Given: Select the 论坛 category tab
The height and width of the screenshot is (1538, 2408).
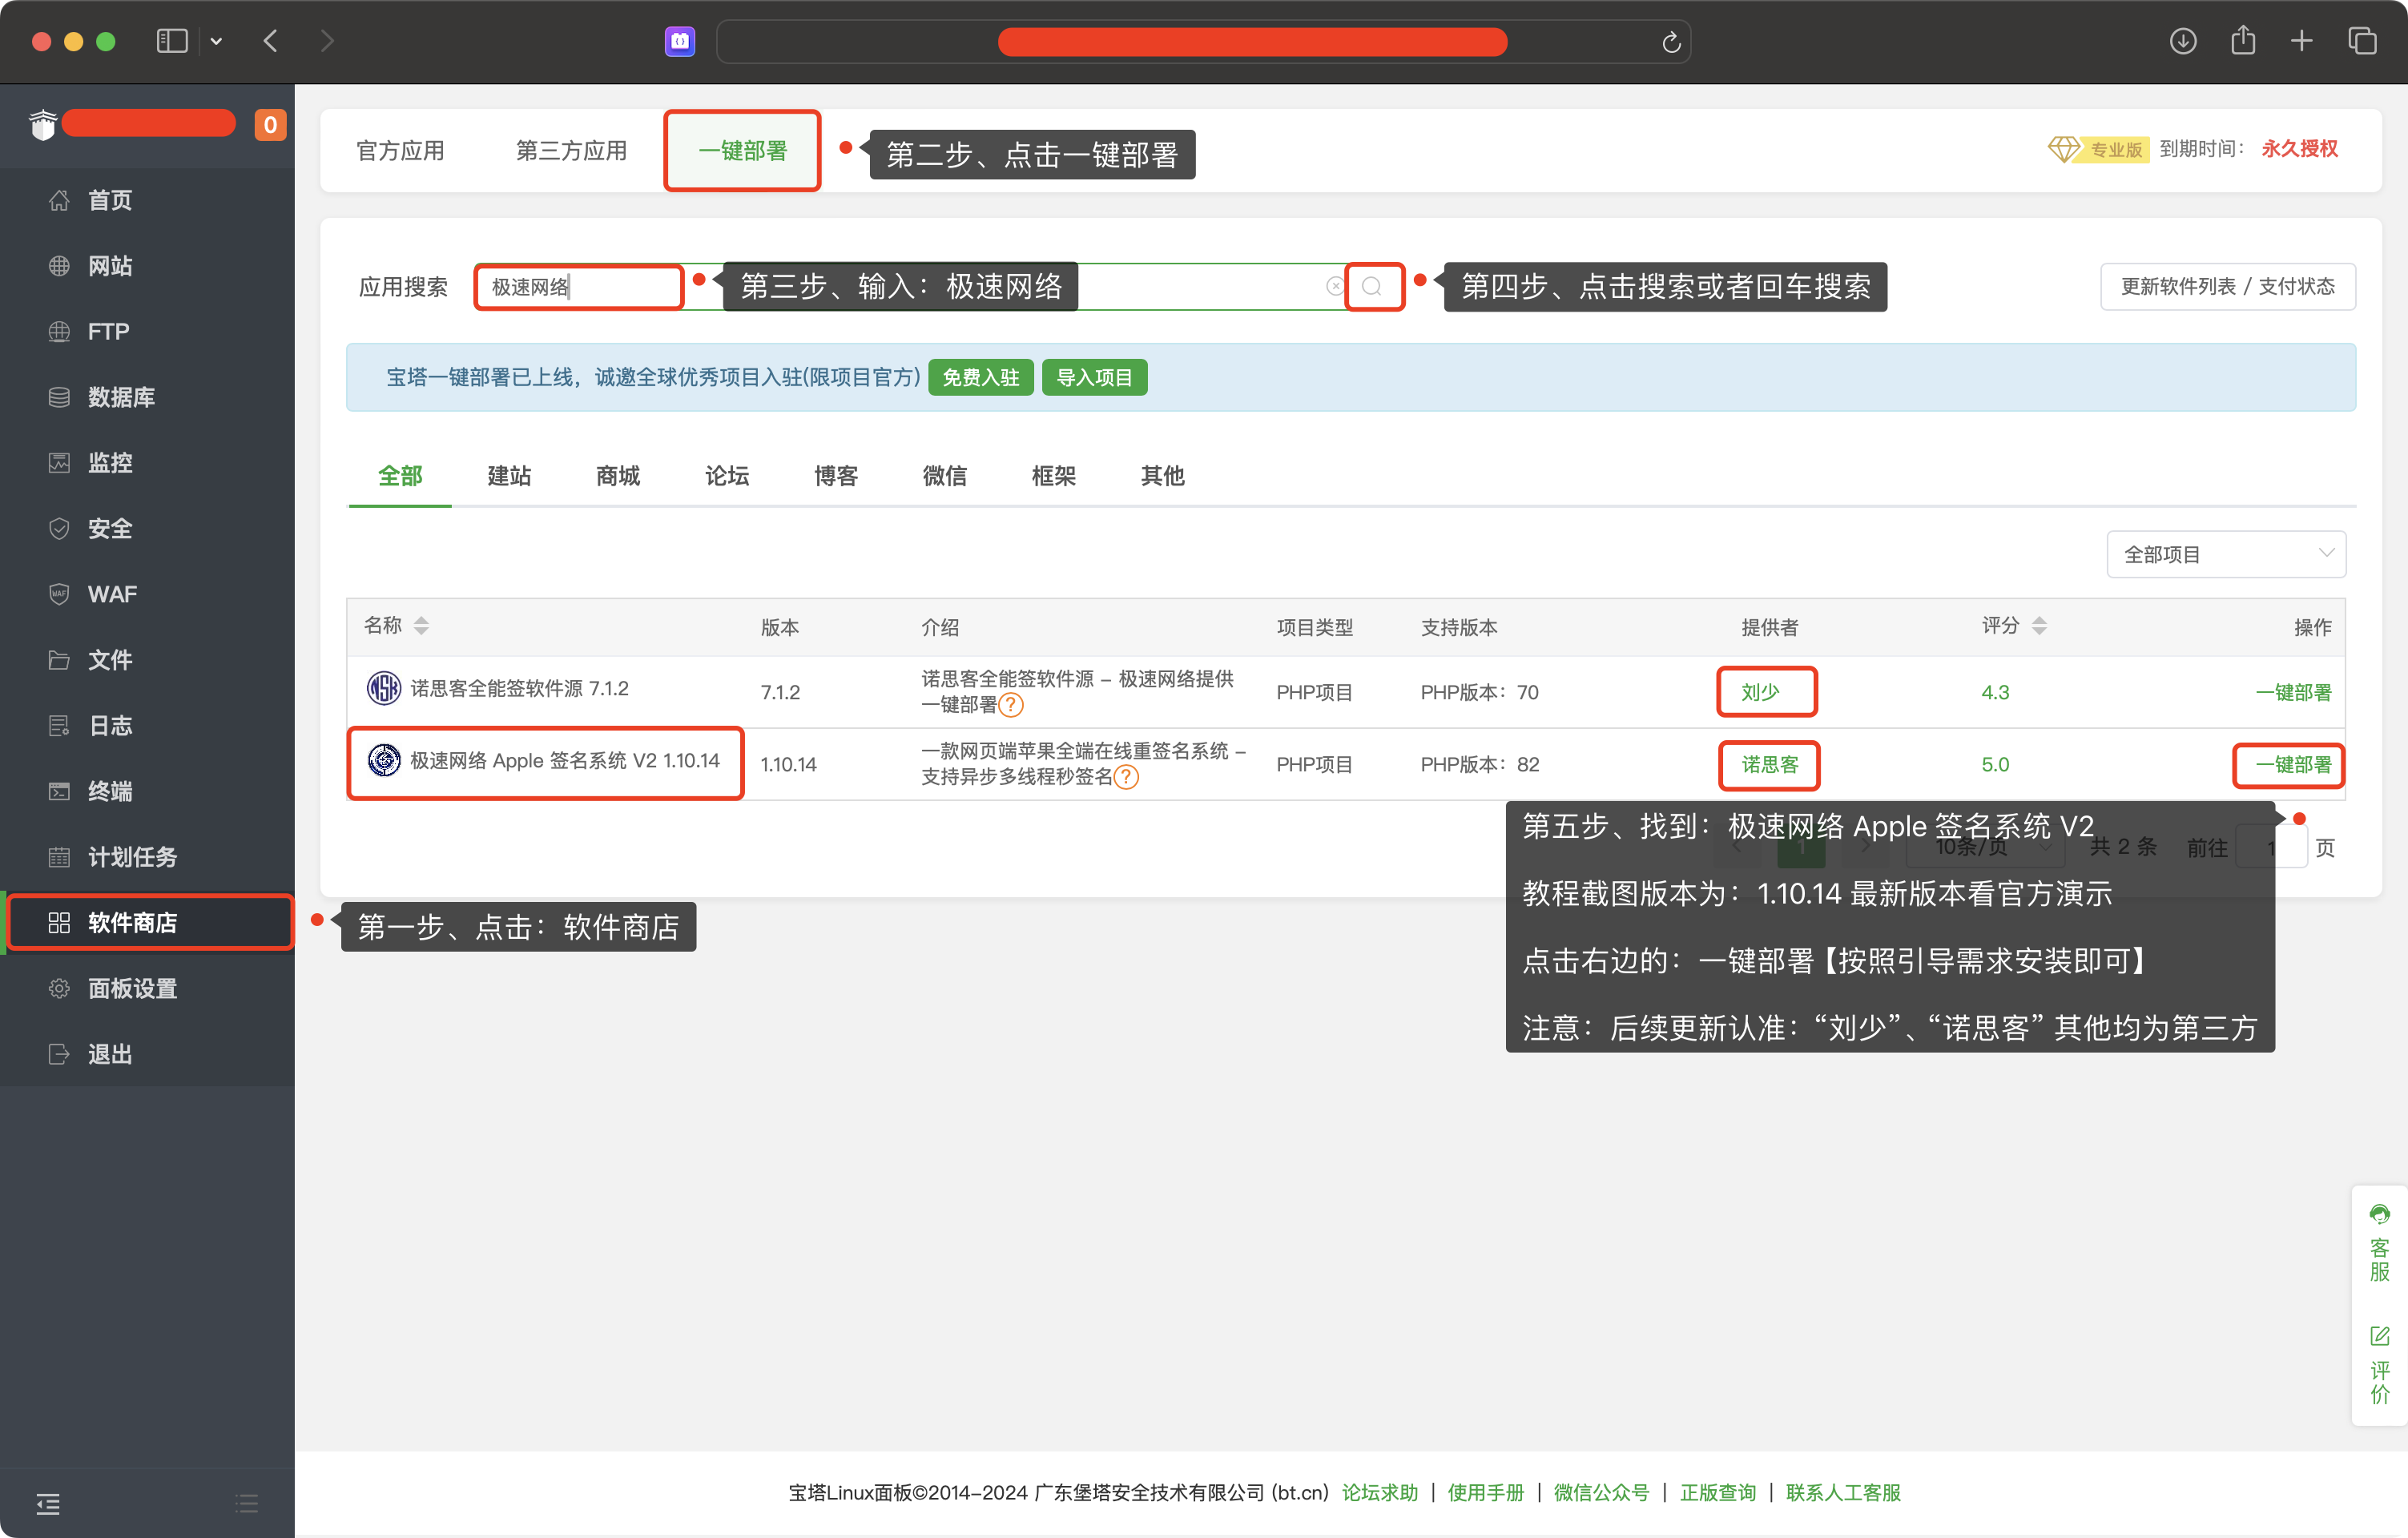Looking at the screenshot, I should 727,476.
